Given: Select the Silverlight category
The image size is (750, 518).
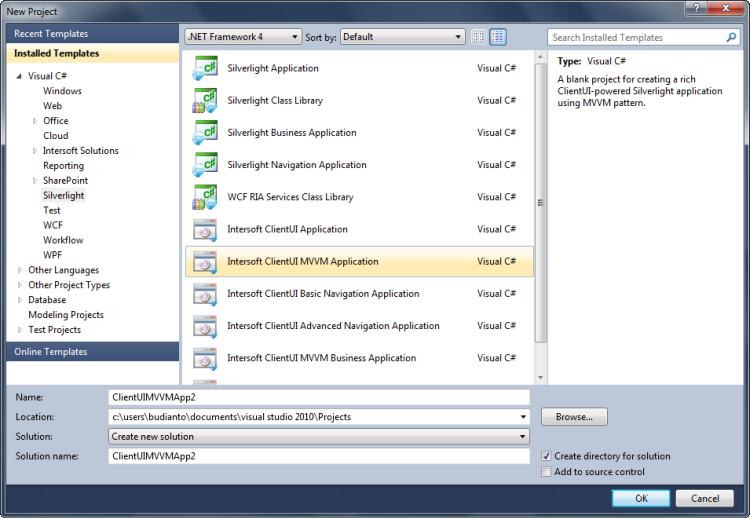Looking at the screenshot, I should pos(64,196).
